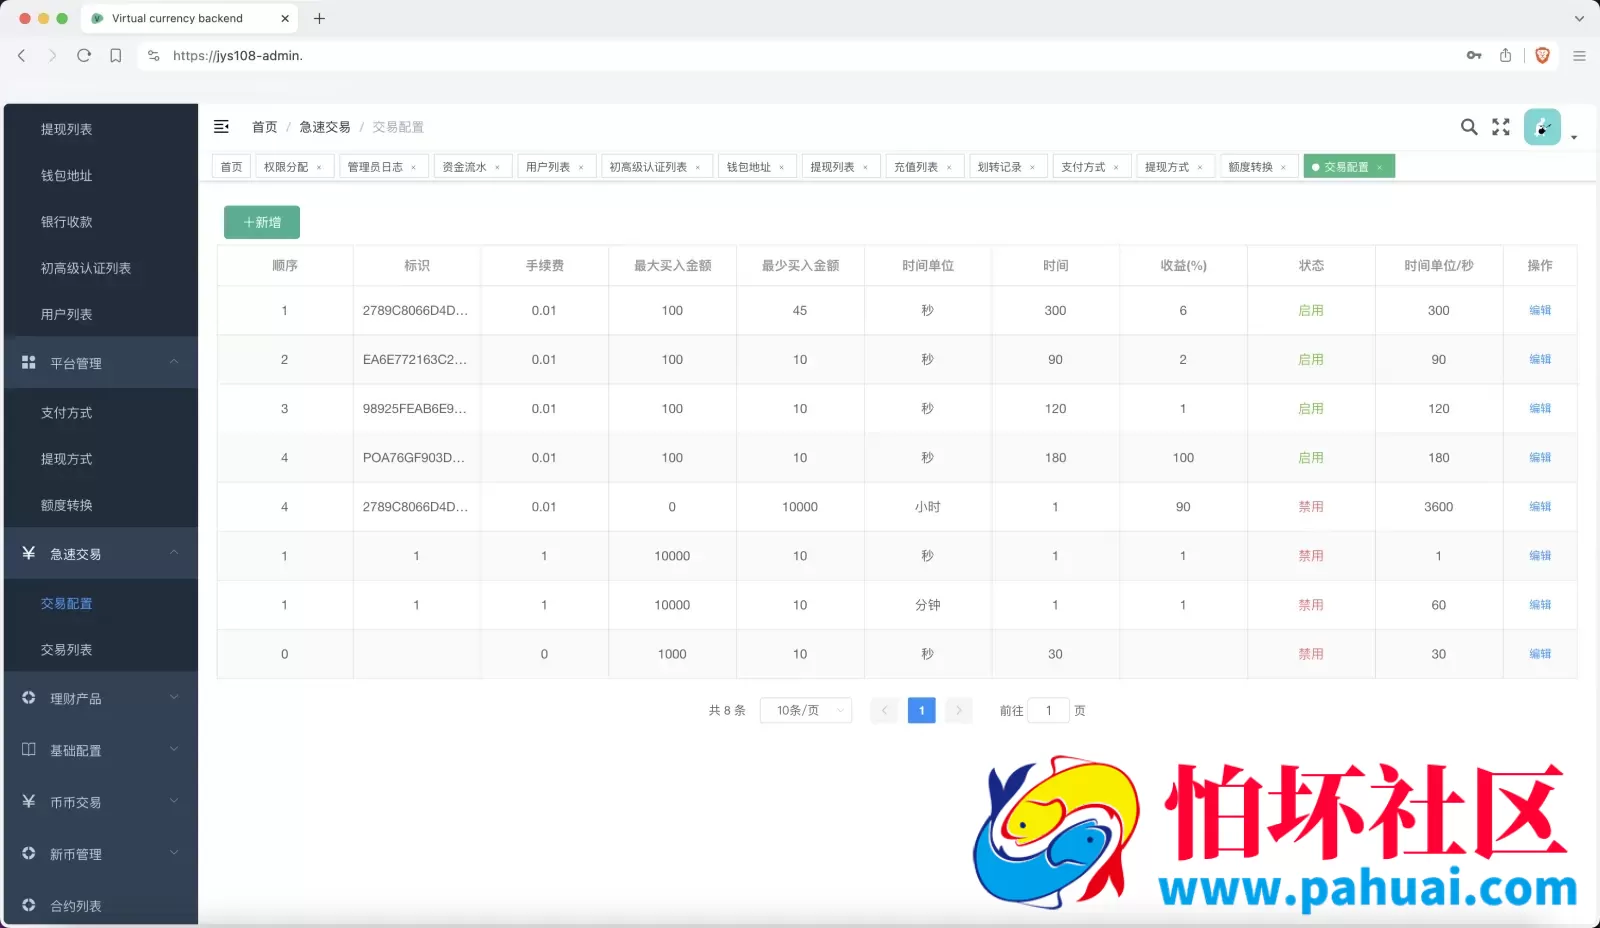Edit the row with 标识 POA76GF903D
1600x928 pixels.
[1540, 457]
